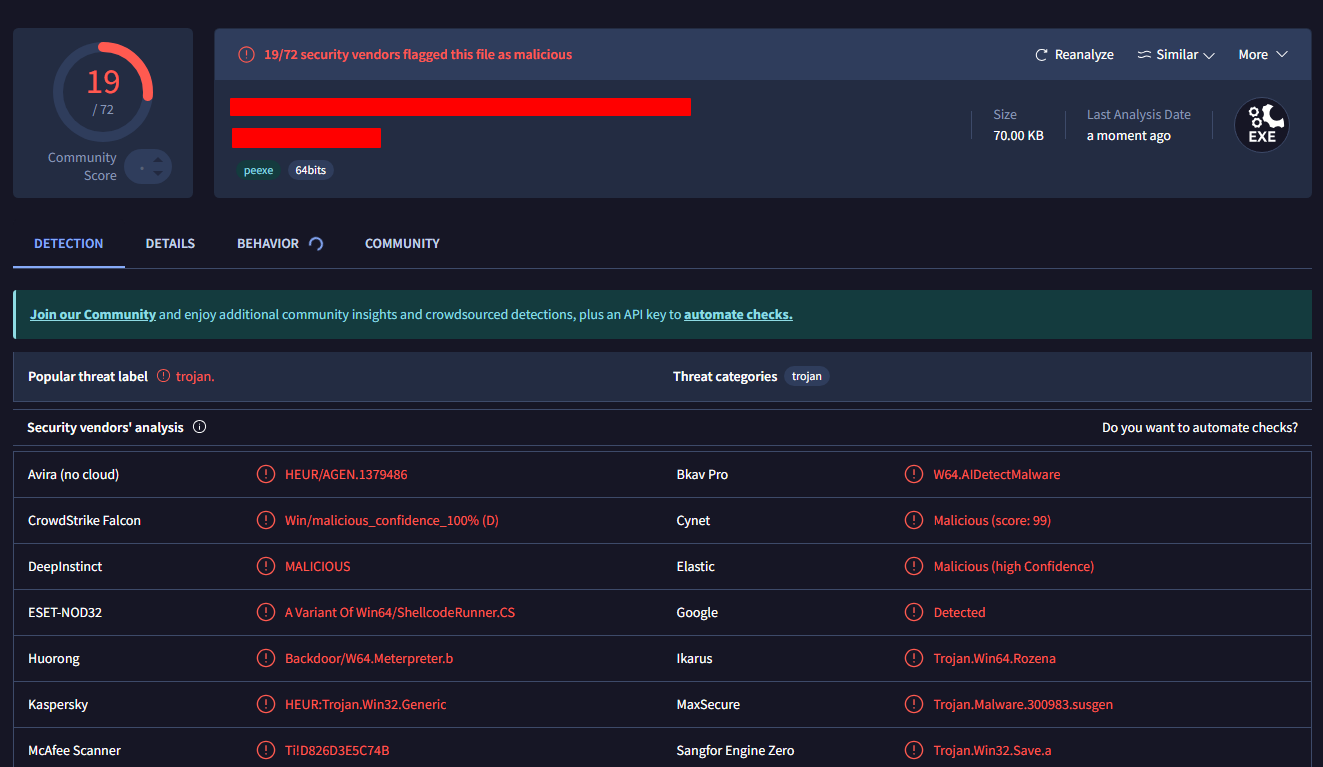The width and height of the screenshot is (1323, 767).
Task: Click the Kaspersky vendor name
Action: point(58,704)
